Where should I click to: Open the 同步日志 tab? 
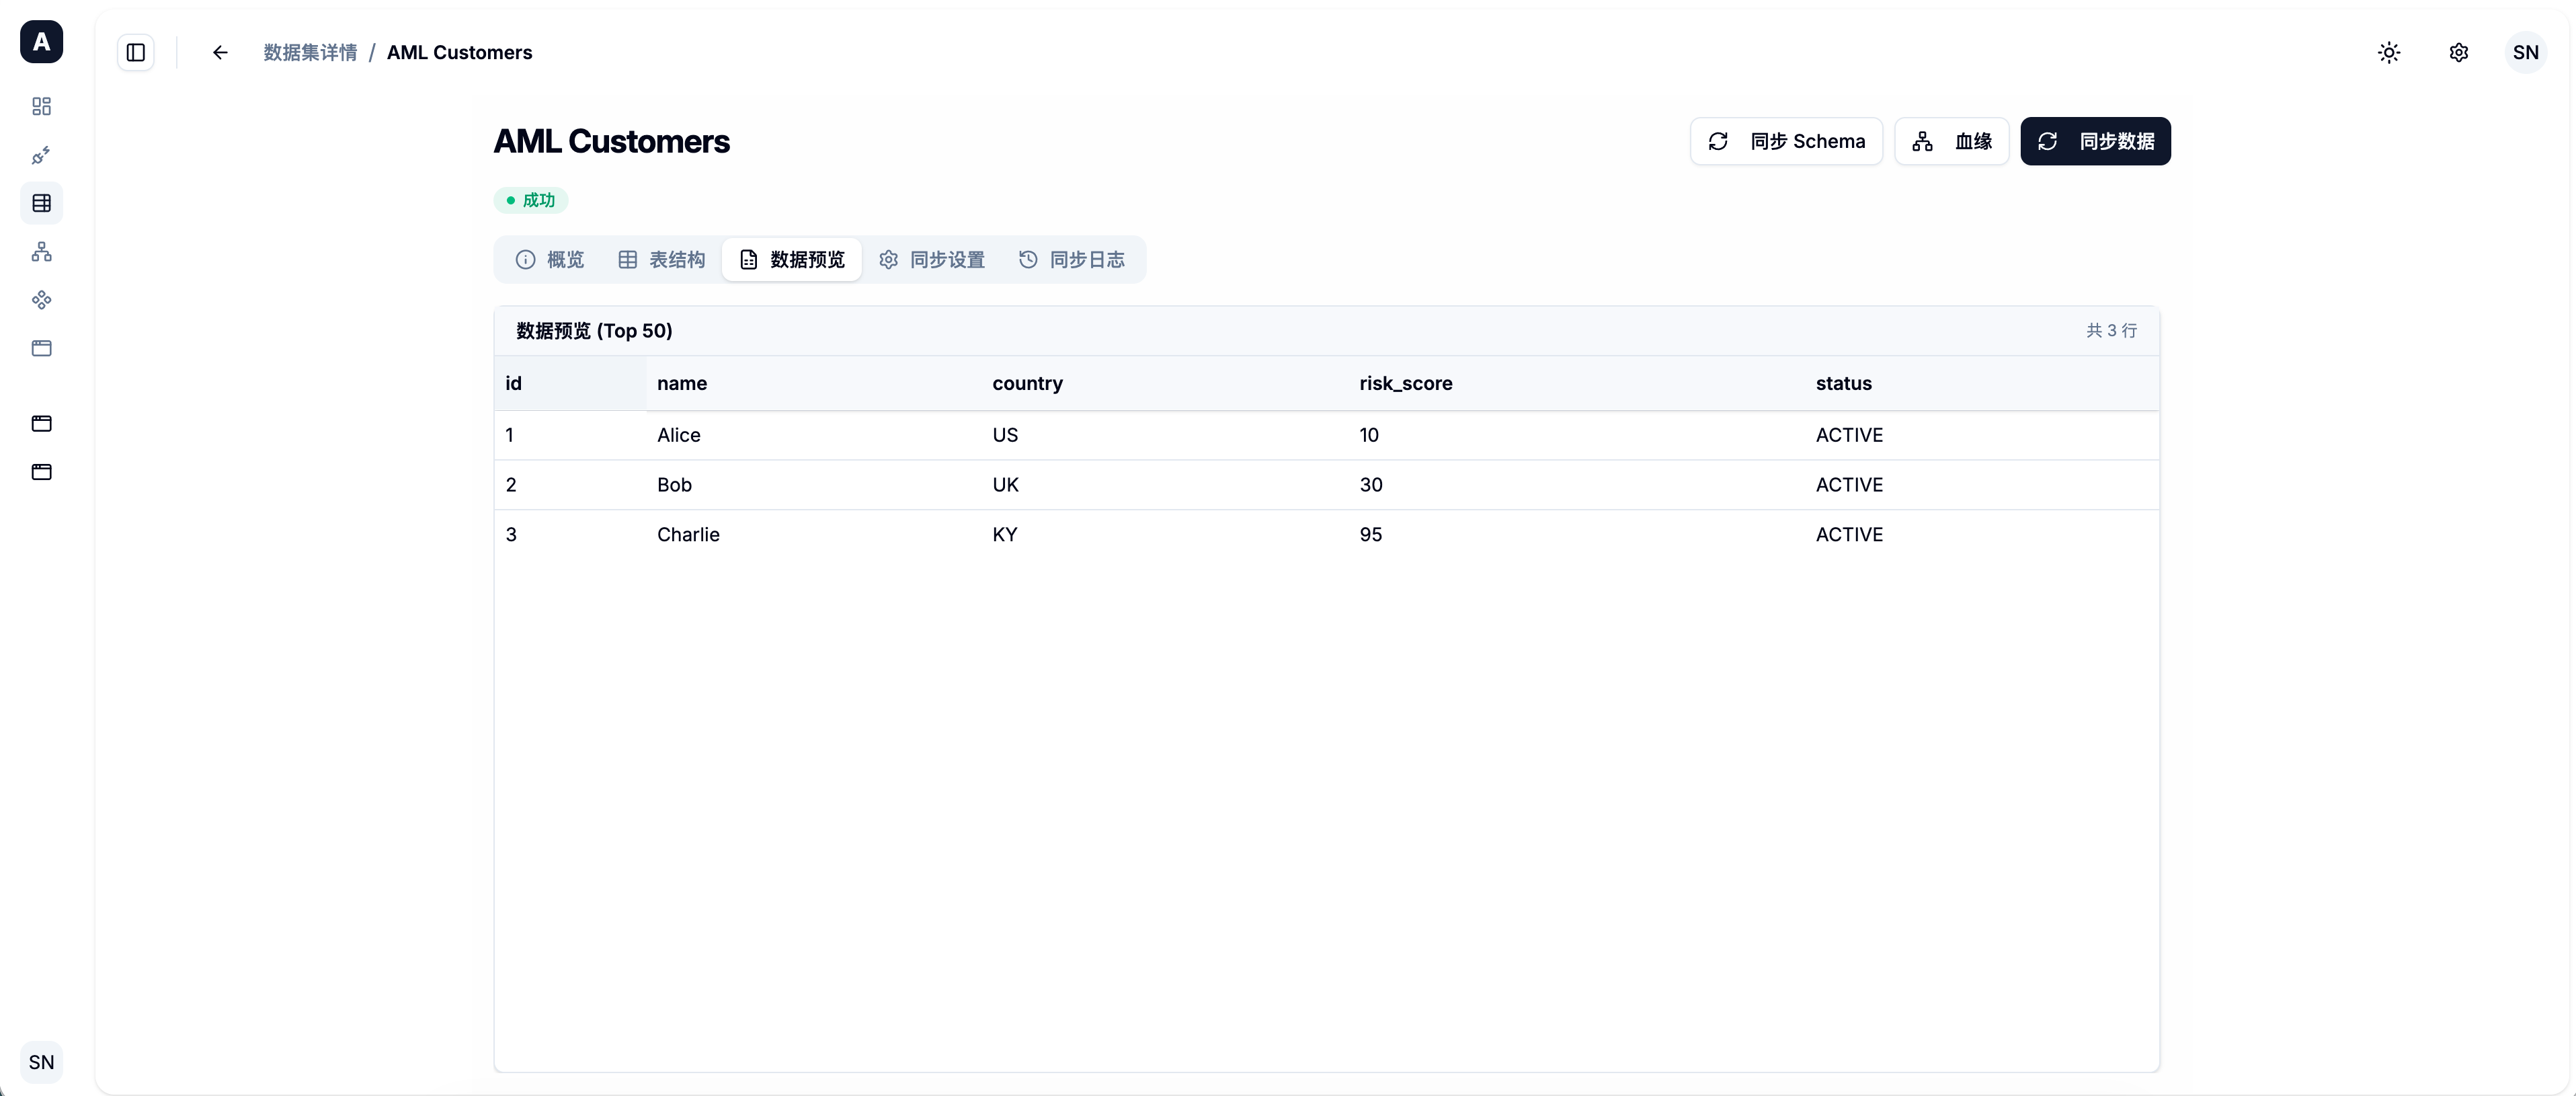(1072, 260)
